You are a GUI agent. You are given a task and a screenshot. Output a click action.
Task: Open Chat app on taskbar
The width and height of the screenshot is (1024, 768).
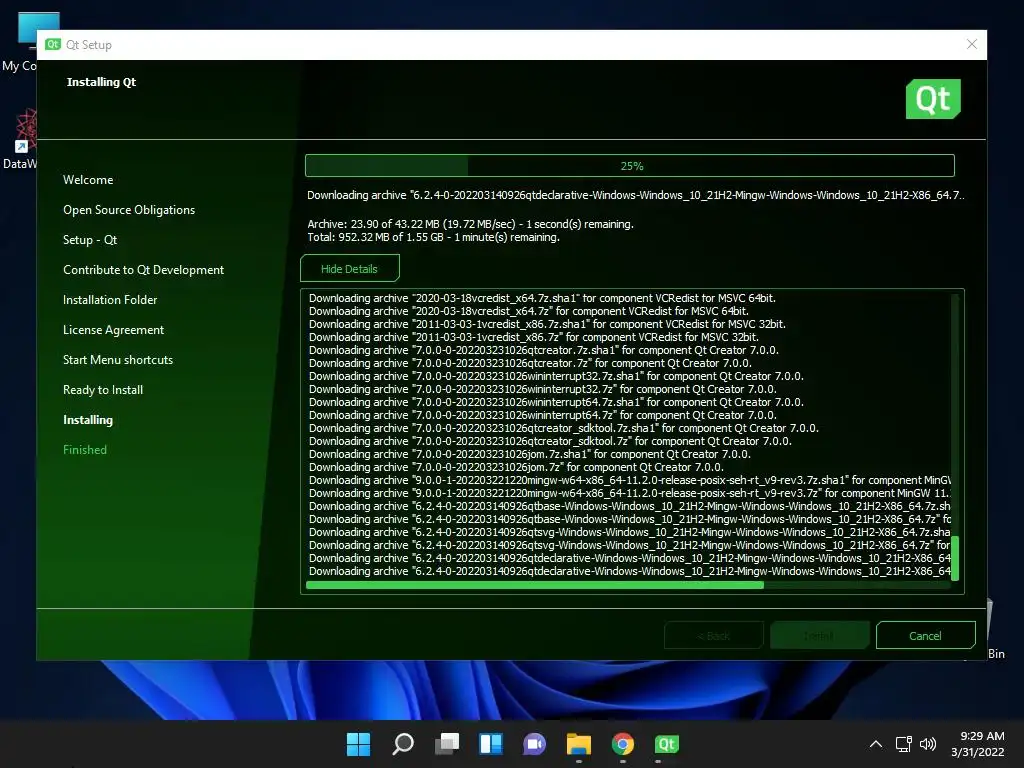coord(534,744)
